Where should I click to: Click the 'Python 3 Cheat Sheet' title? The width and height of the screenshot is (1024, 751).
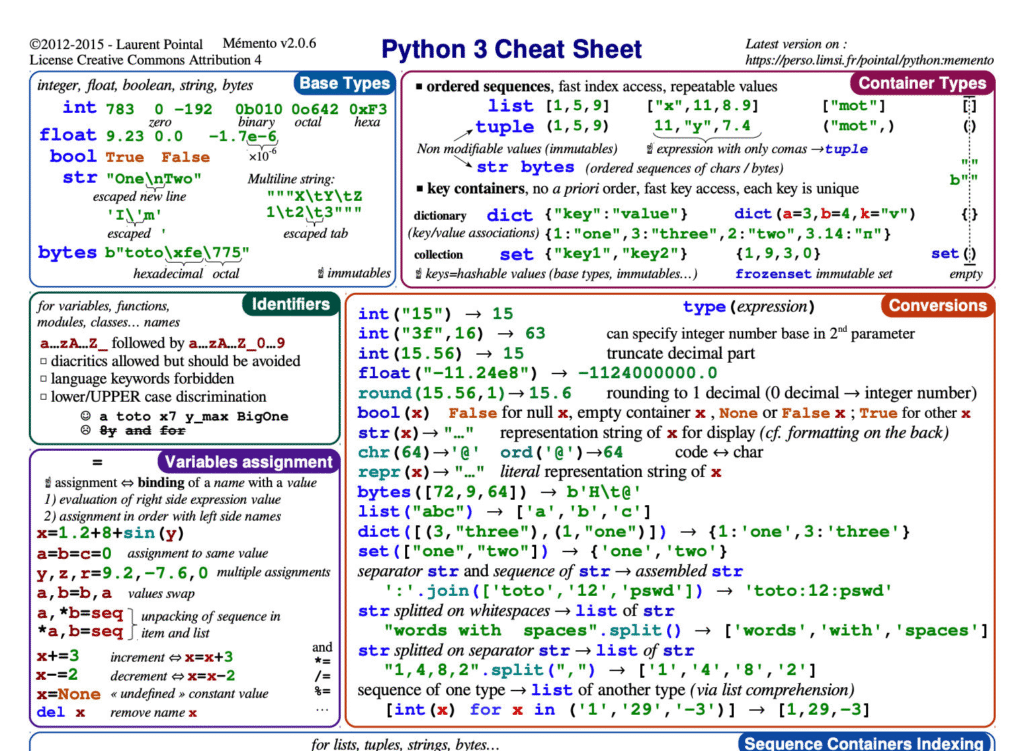(x=511, y=49)
